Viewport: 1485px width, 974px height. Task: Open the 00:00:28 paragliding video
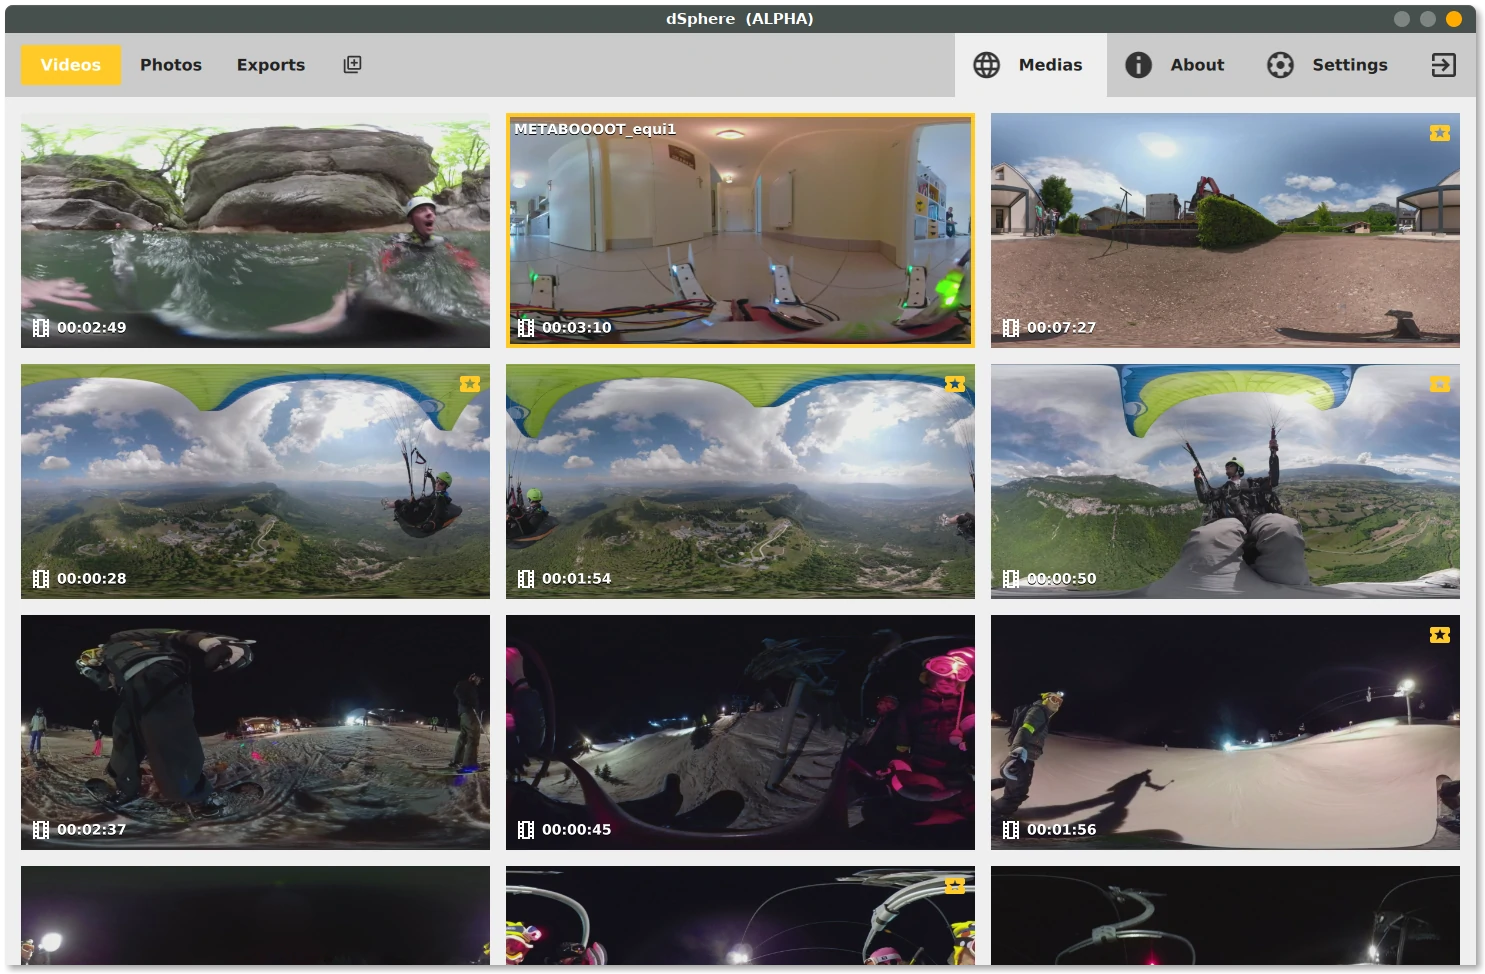pos(255,481)
